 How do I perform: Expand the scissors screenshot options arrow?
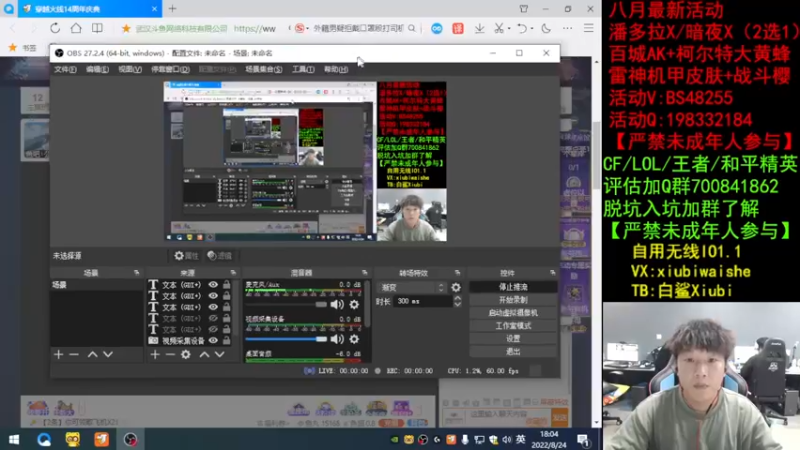[509, 29]
